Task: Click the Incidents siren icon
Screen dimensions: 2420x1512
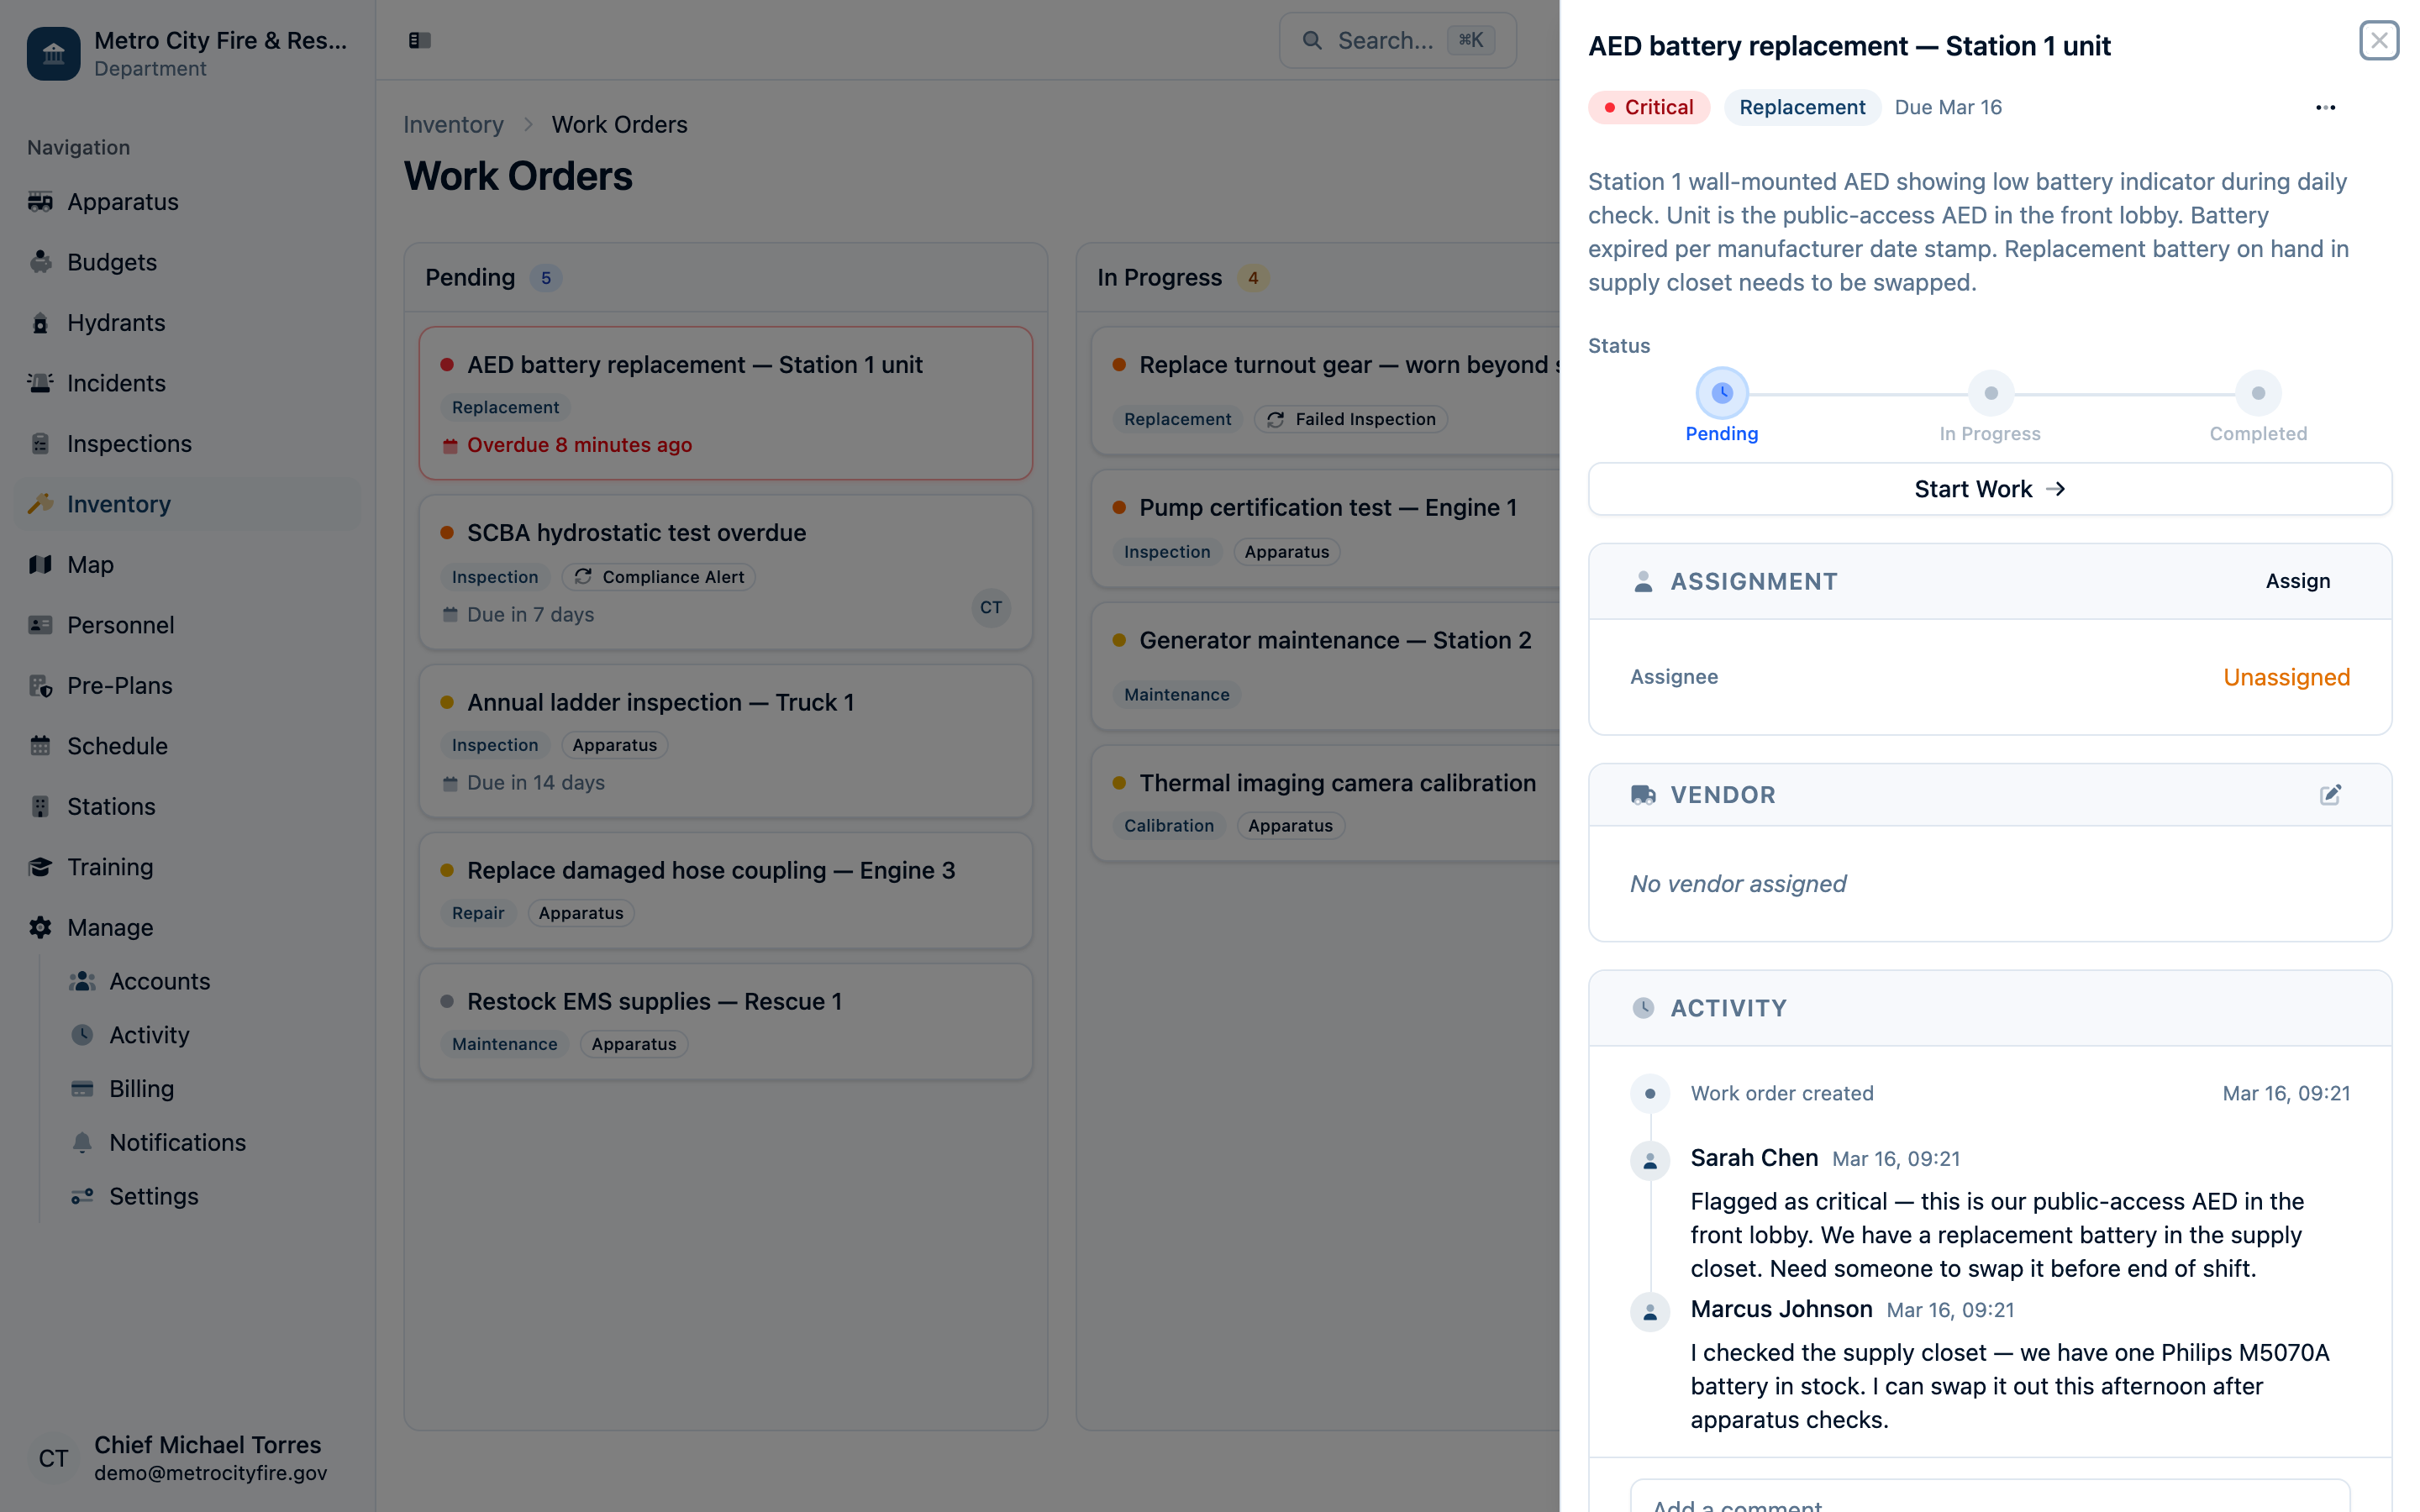Action: pyautogui.click(x=40, y=383)
